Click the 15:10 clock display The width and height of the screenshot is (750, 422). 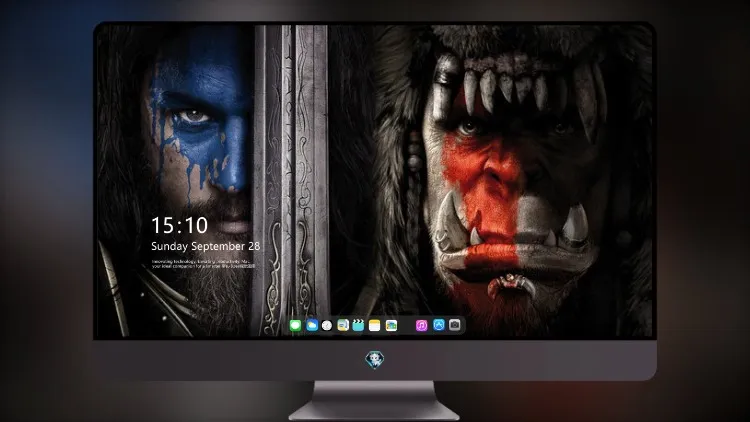[x=180, y=225]
